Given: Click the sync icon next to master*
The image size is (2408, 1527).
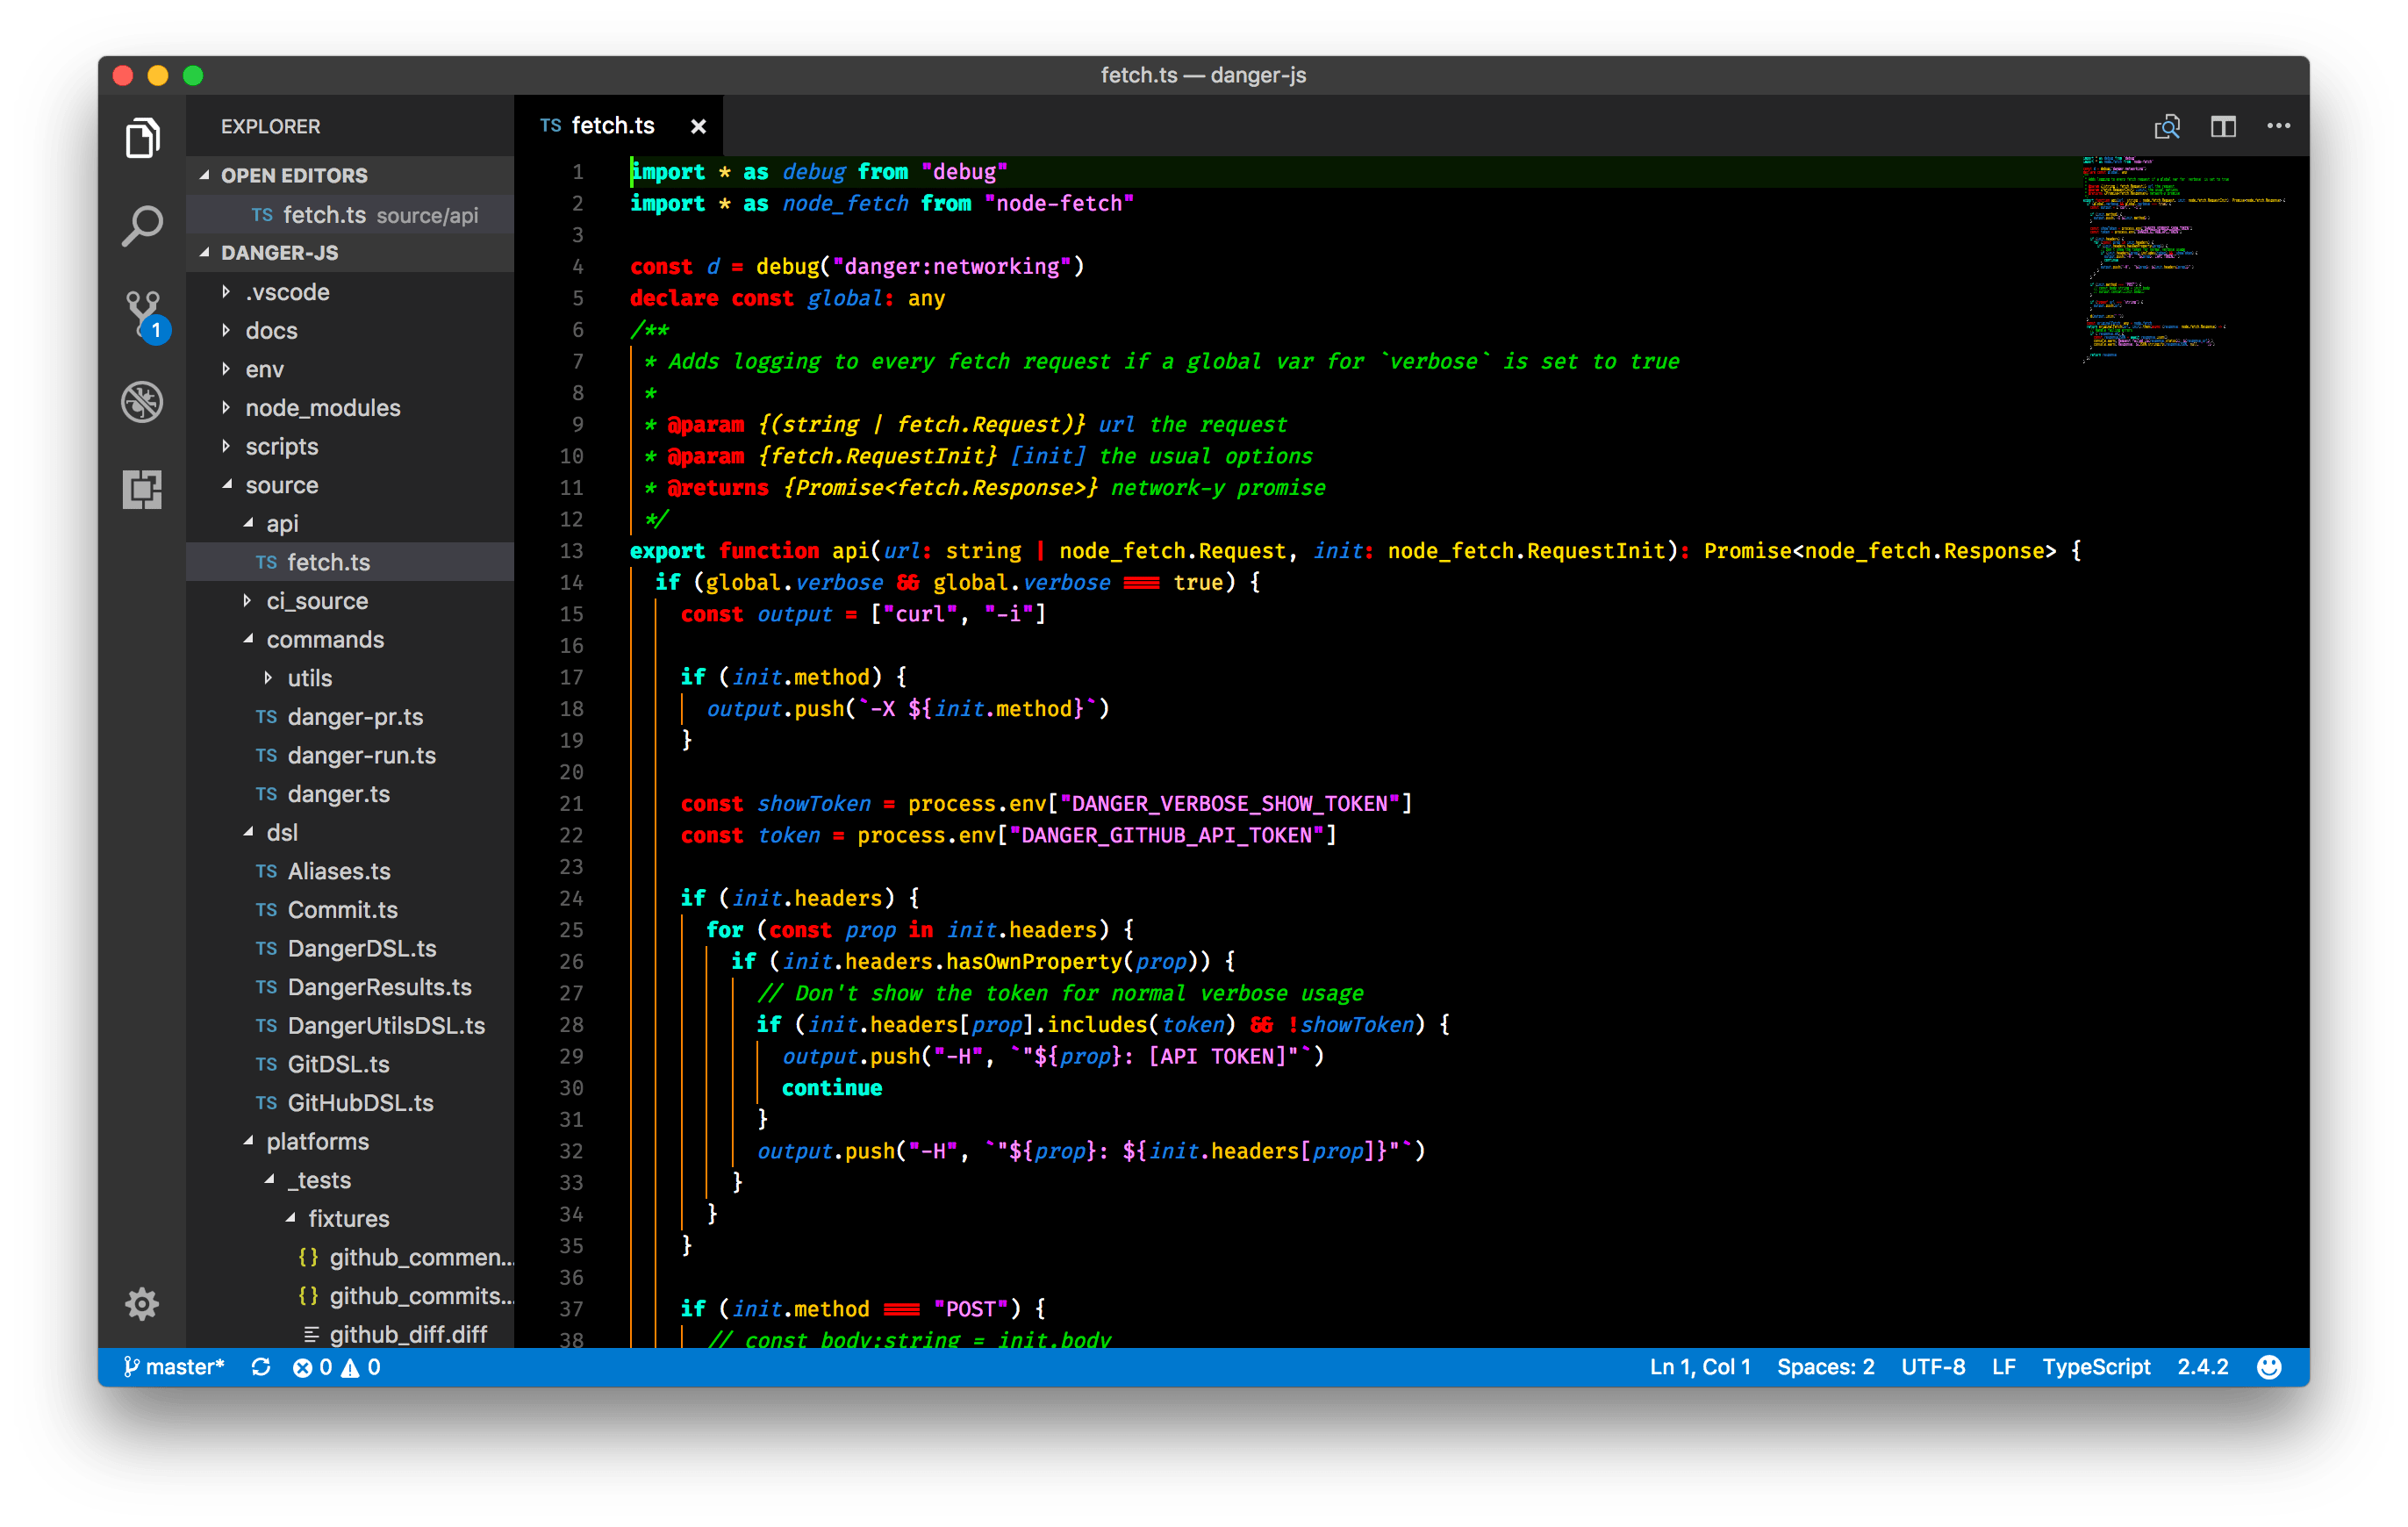Looking at the screenshot, I should (261, 1366).
